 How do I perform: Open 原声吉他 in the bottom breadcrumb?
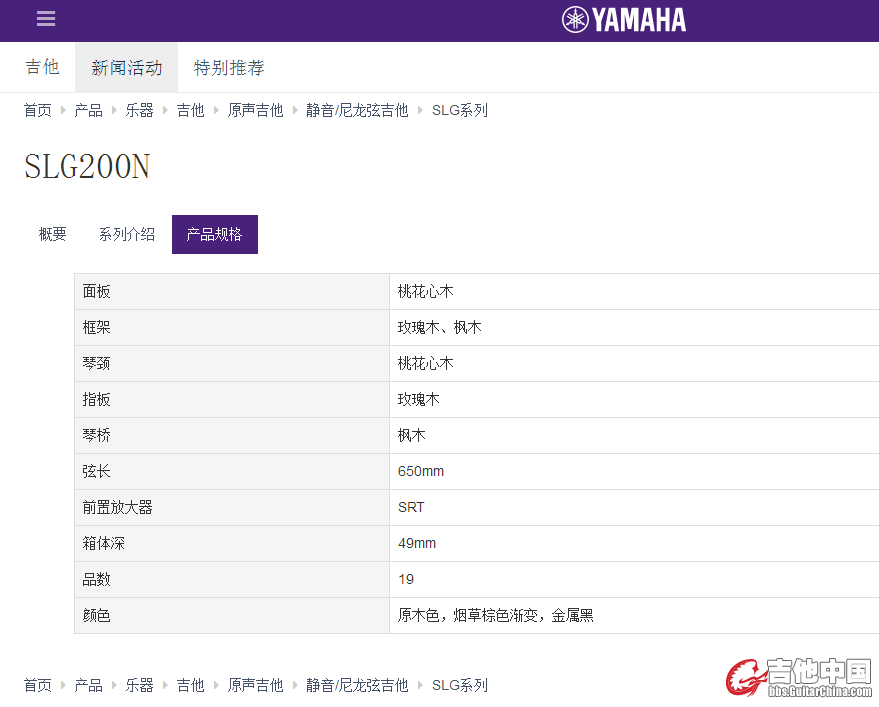point(256,685)
